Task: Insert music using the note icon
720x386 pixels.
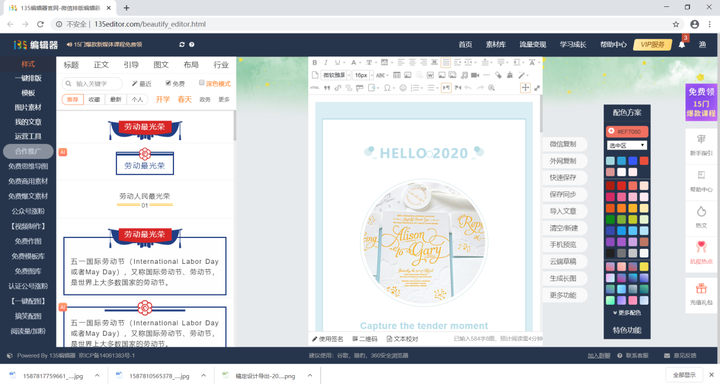Action: [x=465, y=75]
